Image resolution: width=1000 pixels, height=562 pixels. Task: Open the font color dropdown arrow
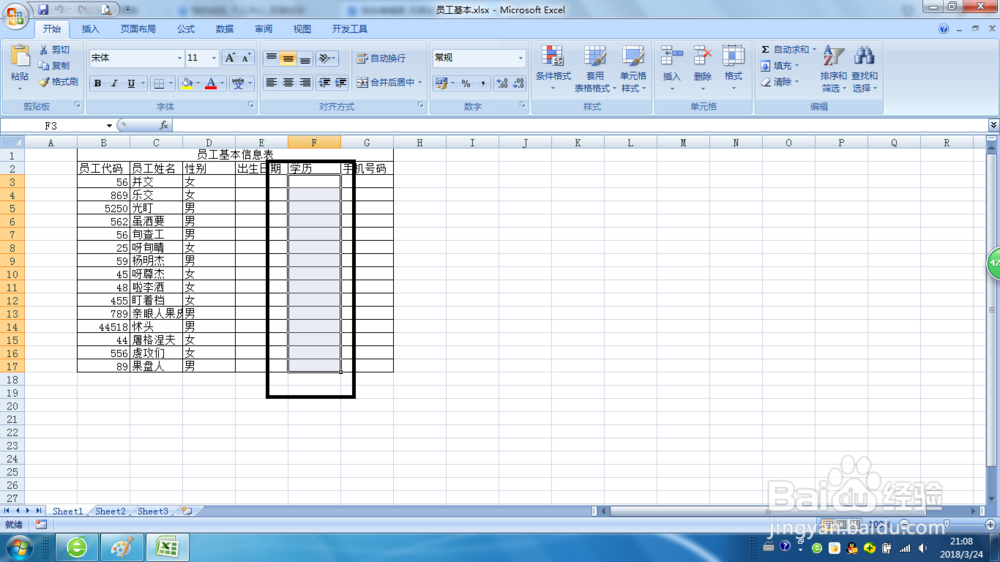point(222,83)
